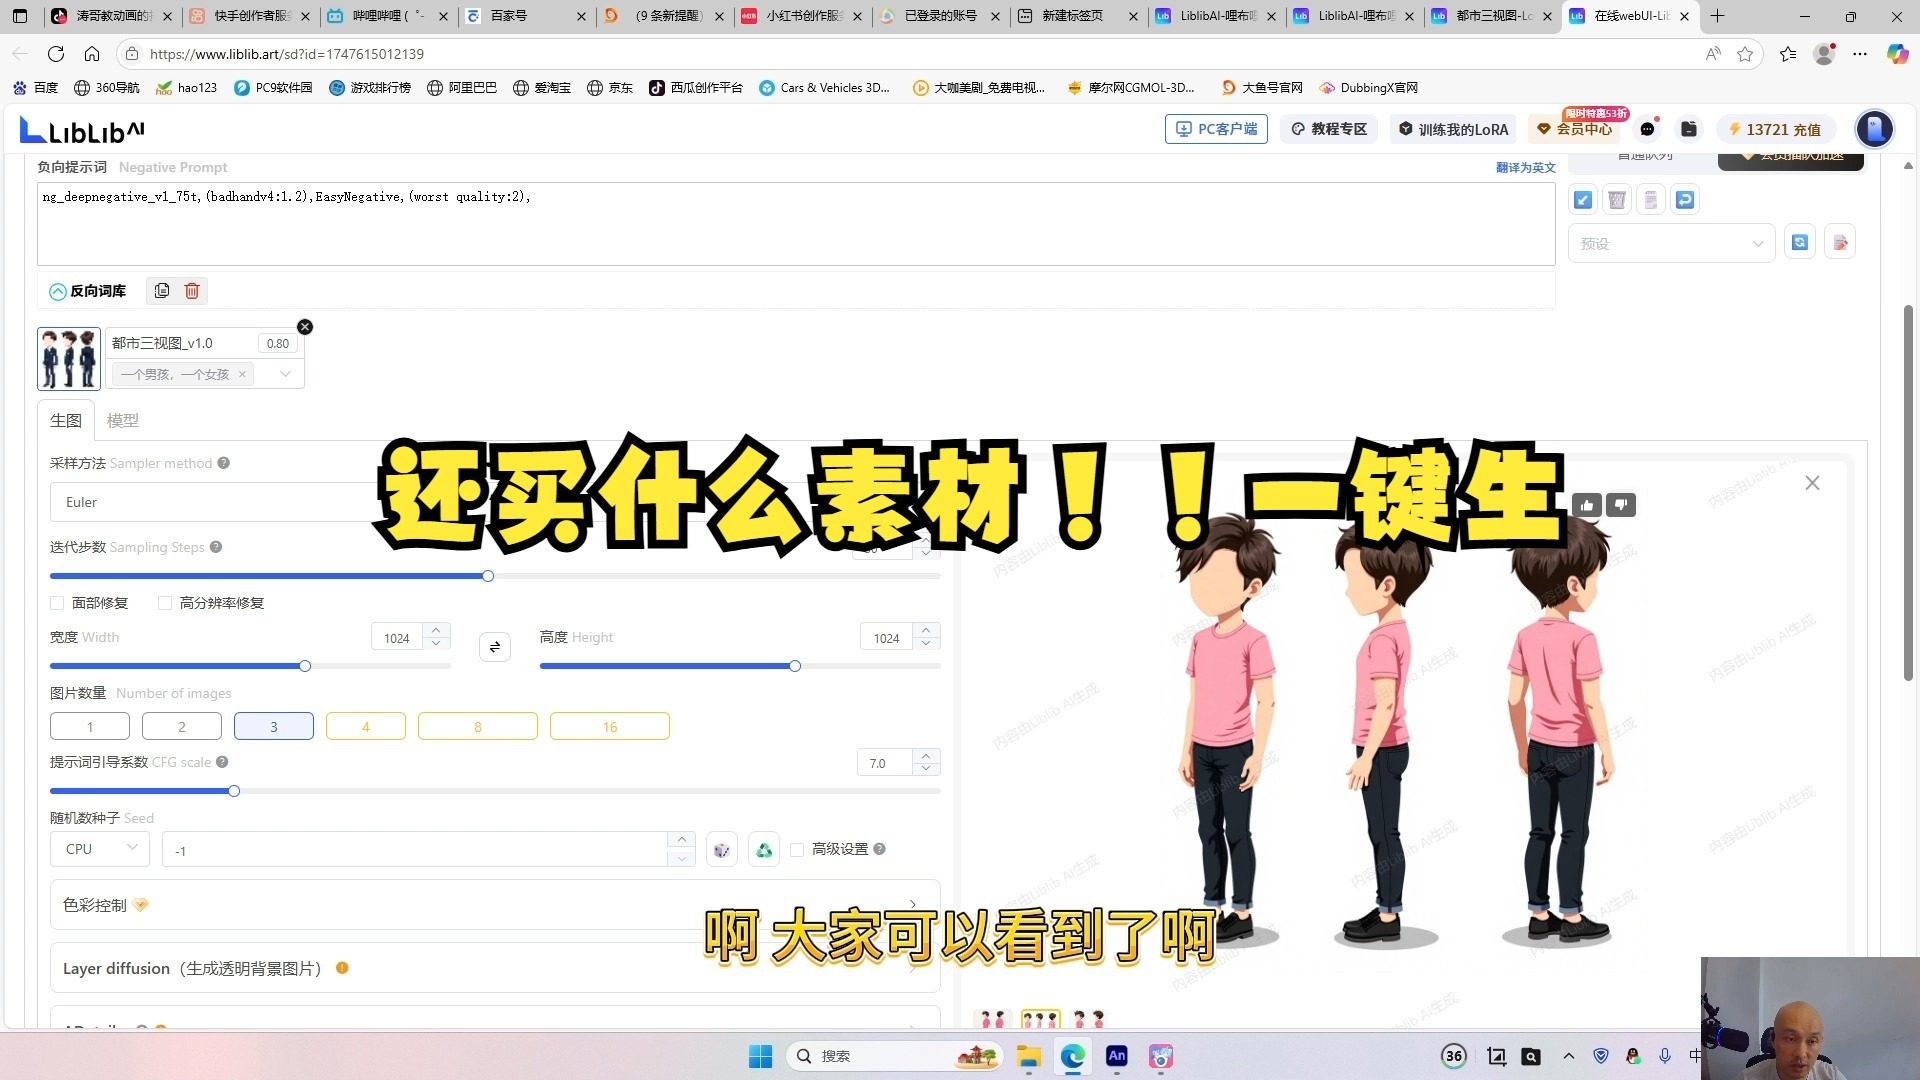Click the recycle icon to reuse last seed

764,849
